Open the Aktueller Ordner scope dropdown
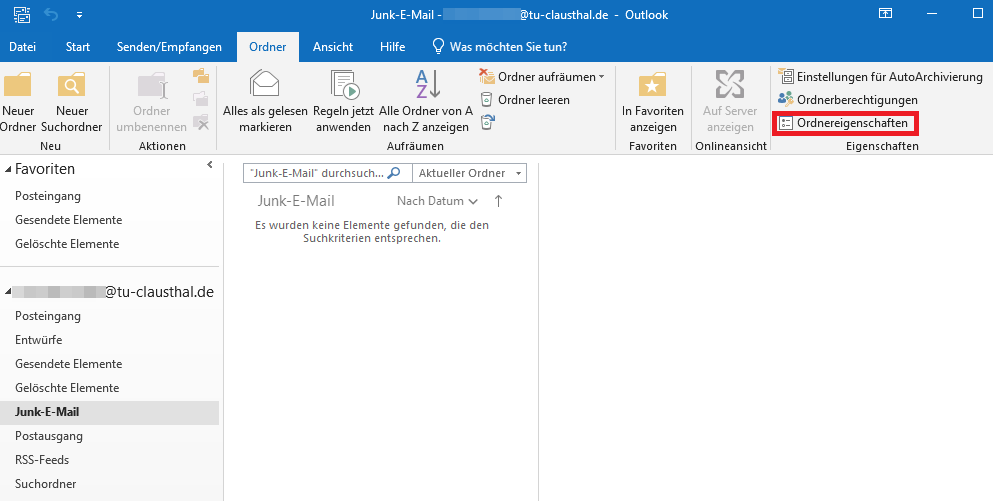Viewport: 993px width, 501px height. [x=518, y=173]
